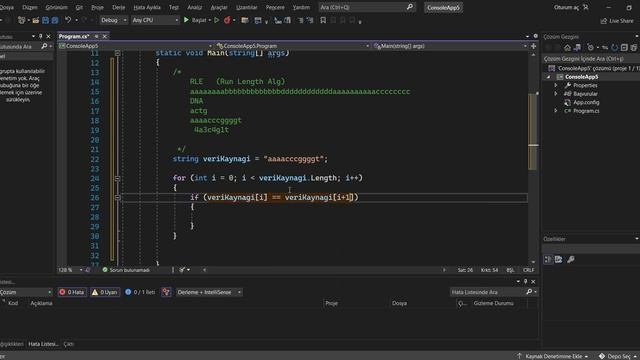Click the Live Share button

pyautogui.click(x=618, y=21)
